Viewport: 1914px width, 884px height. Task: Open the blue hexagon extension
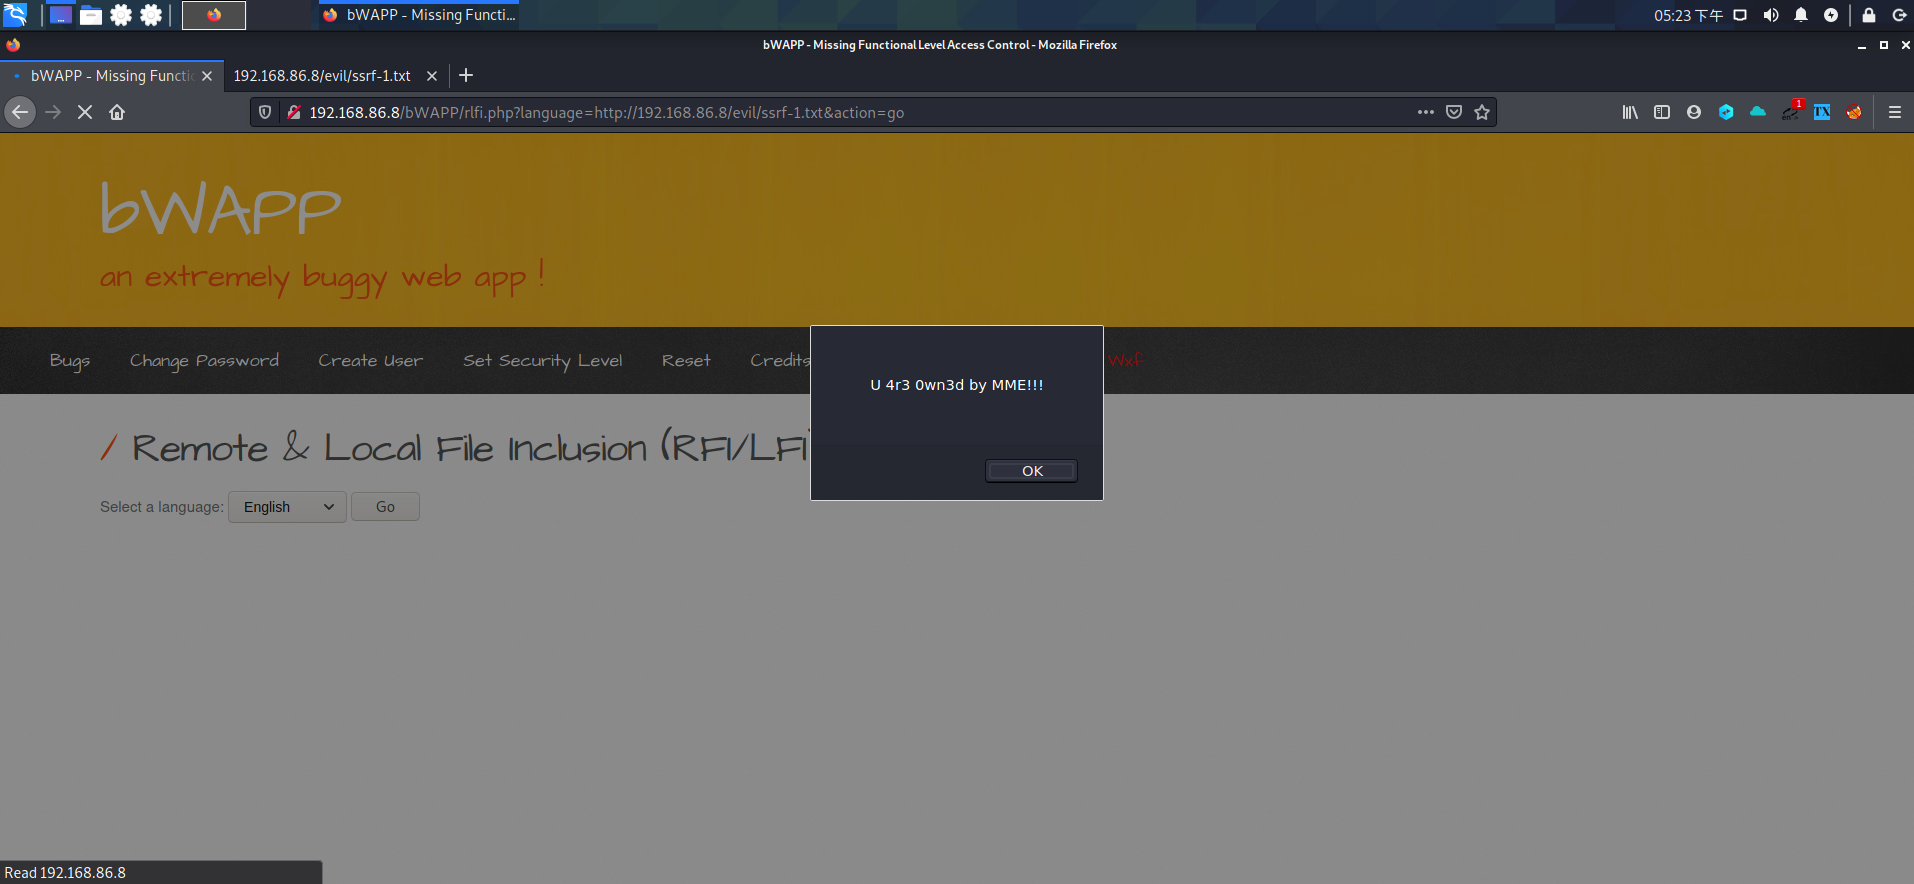(1726, 112)
